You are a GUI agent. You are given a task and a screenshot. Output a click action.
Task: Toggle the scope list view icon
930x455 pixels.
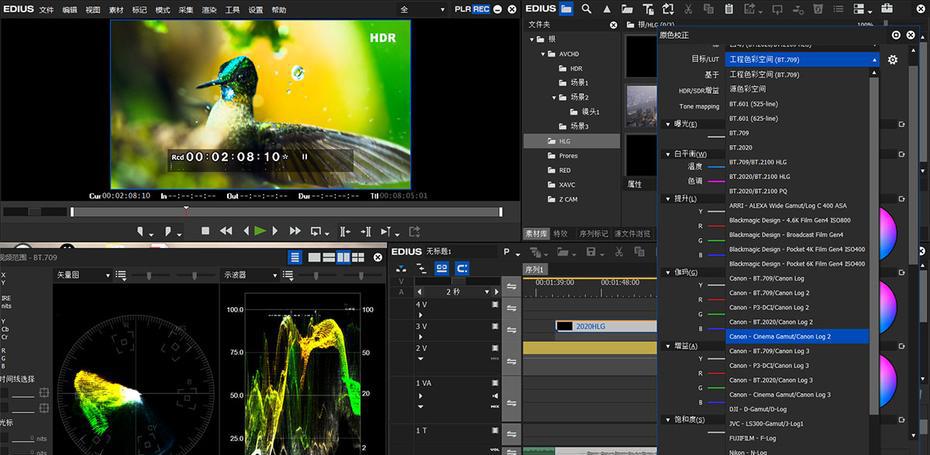pos(295,257)
